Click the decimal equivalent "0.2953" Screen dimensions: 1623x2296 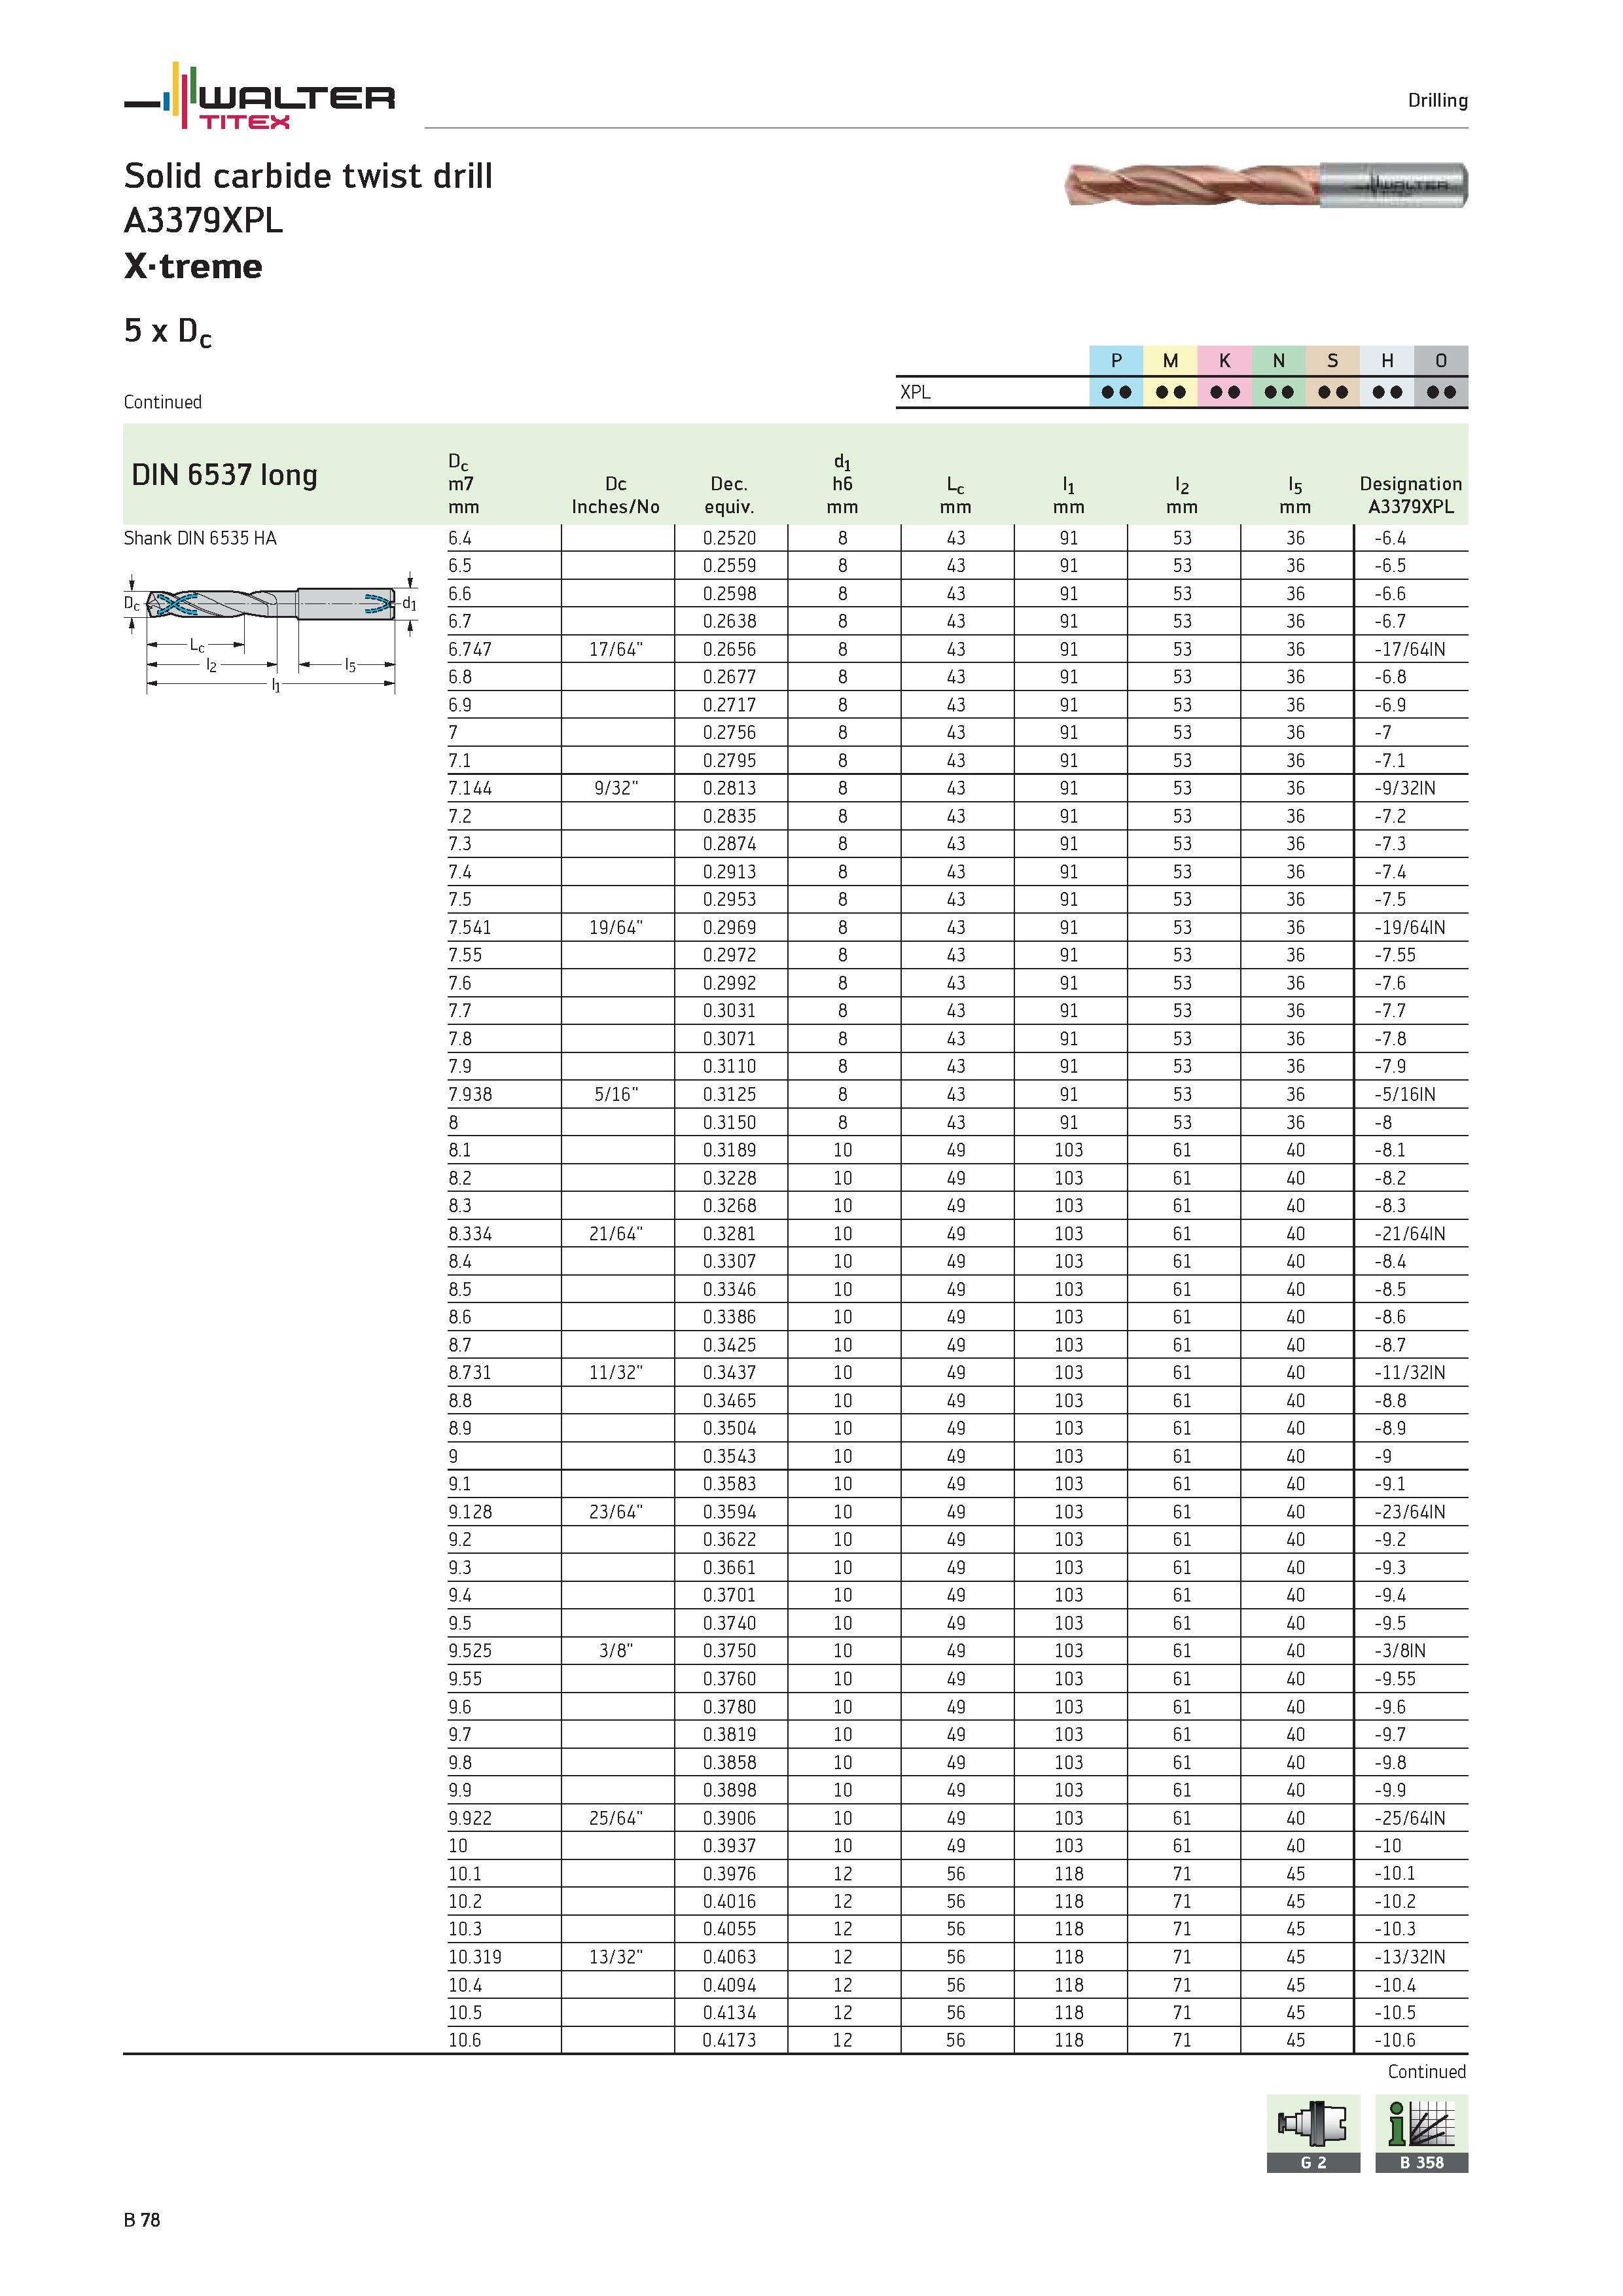(x=729, y=899)
